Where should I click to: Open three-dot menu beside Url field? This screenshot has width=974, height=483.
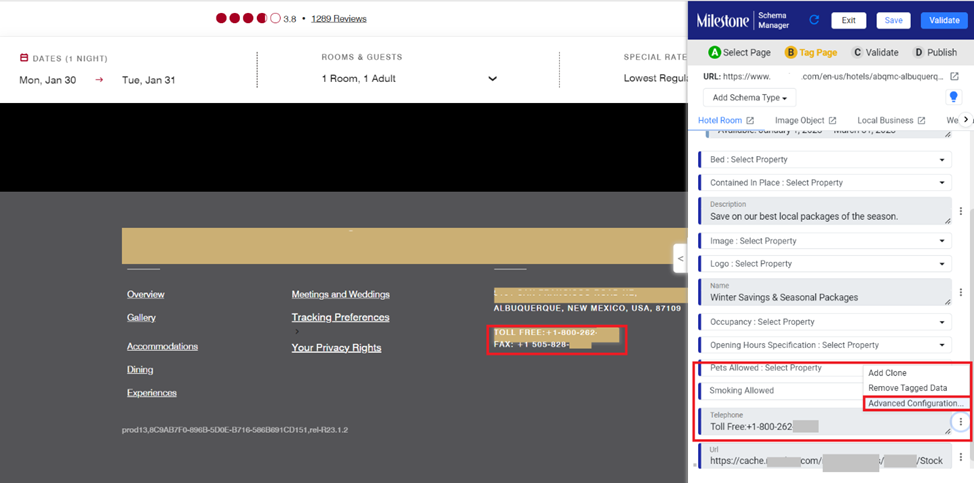tap(961, 456)
